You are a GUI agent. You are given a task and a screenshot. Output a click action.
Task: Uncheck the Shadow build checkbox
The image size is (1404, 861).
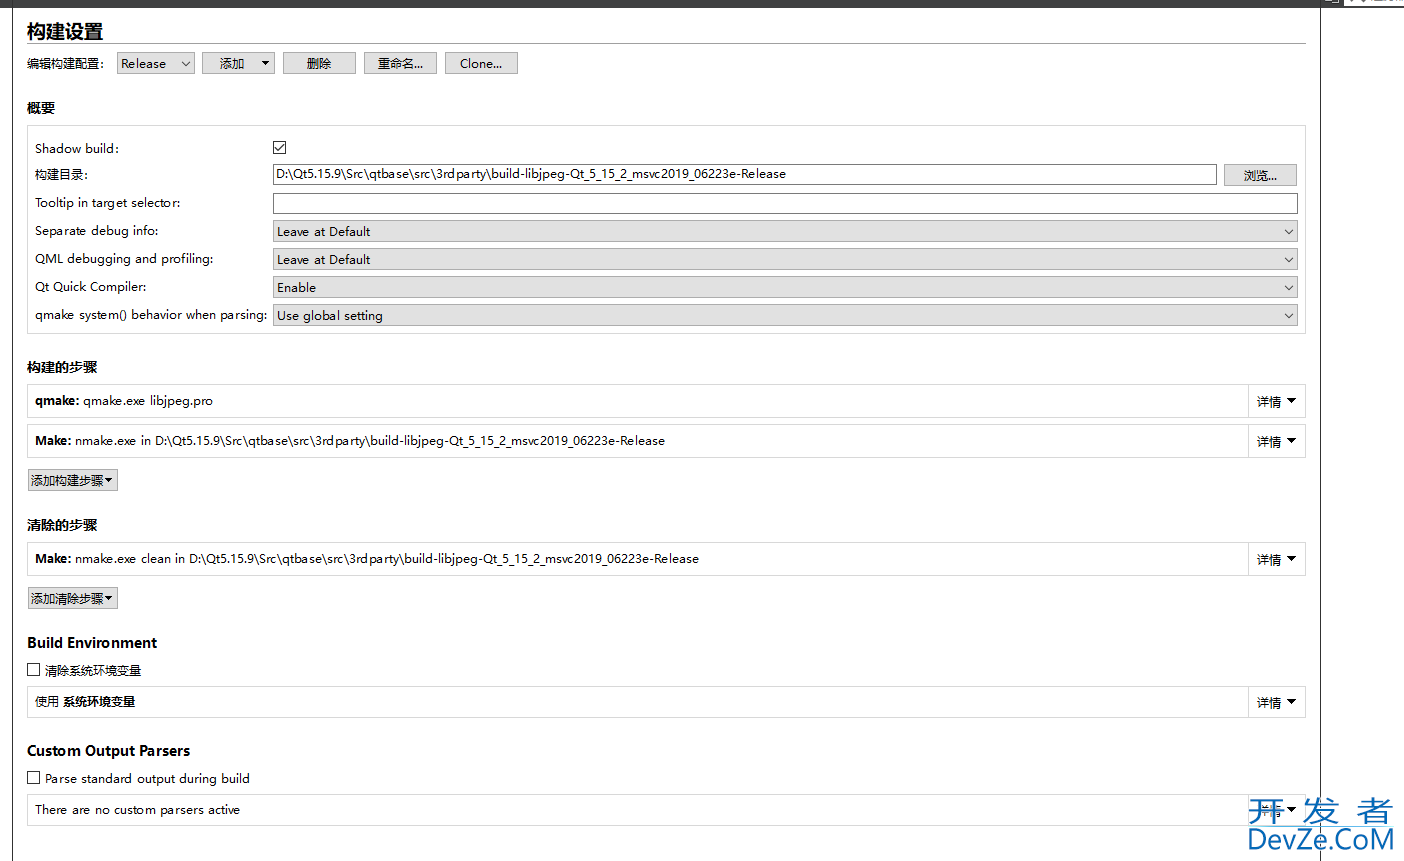tap(280, 148)
